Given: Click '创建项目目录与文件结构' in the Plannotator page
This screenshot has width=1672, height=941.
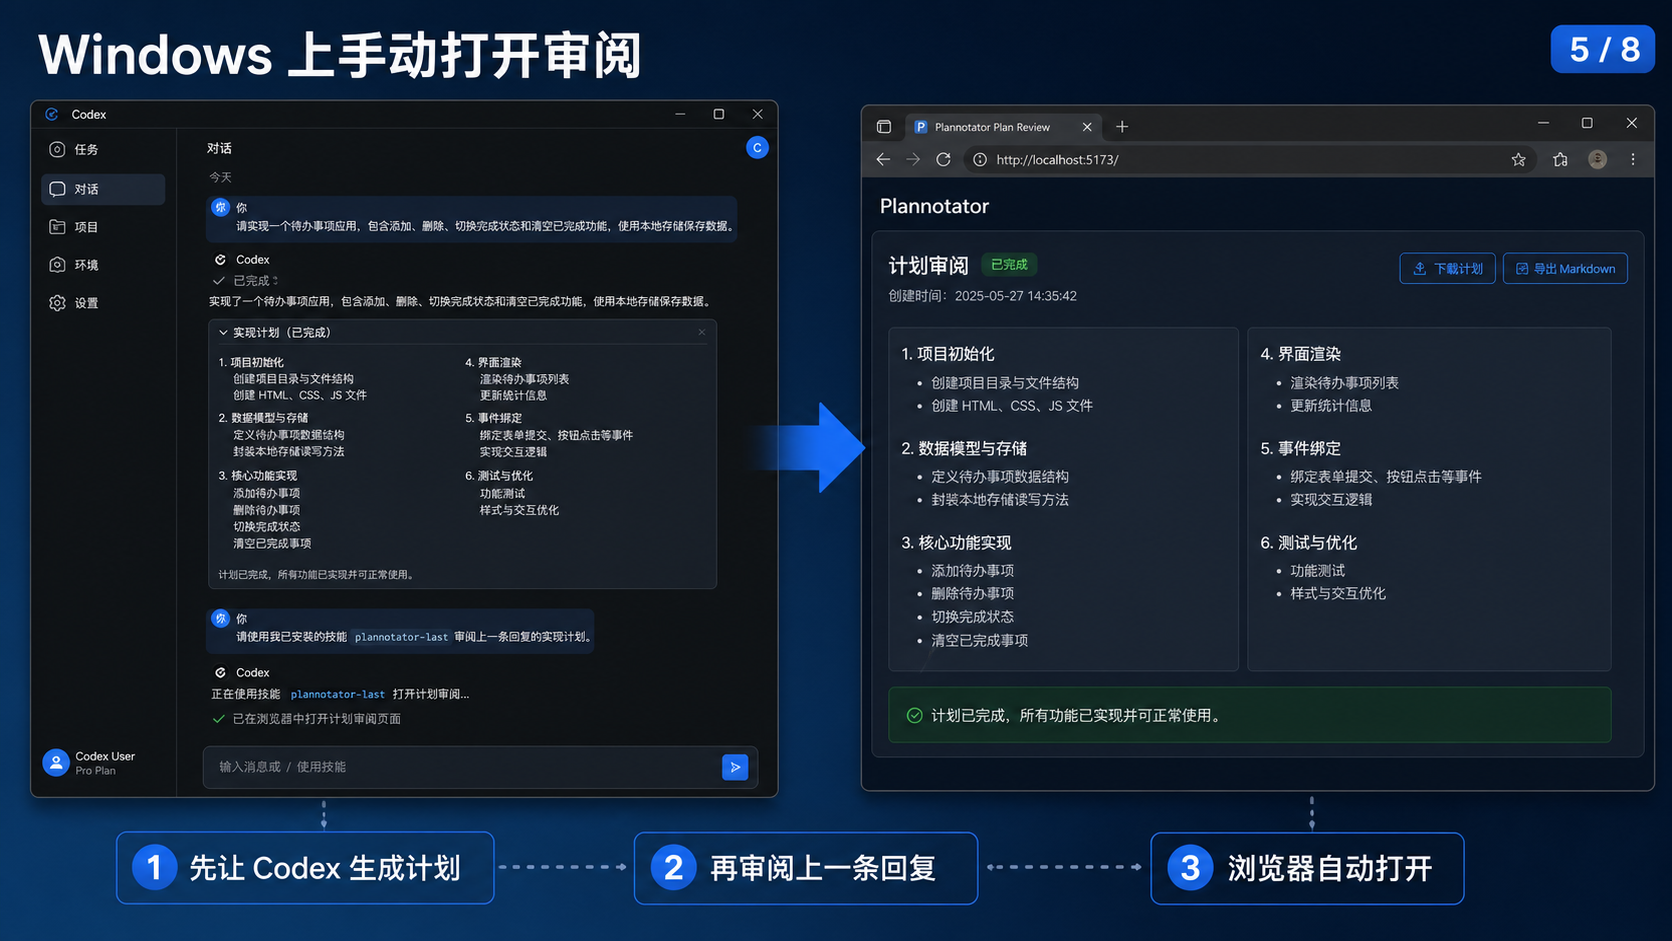Looking at the screenshot, I should pos(1005,383).
